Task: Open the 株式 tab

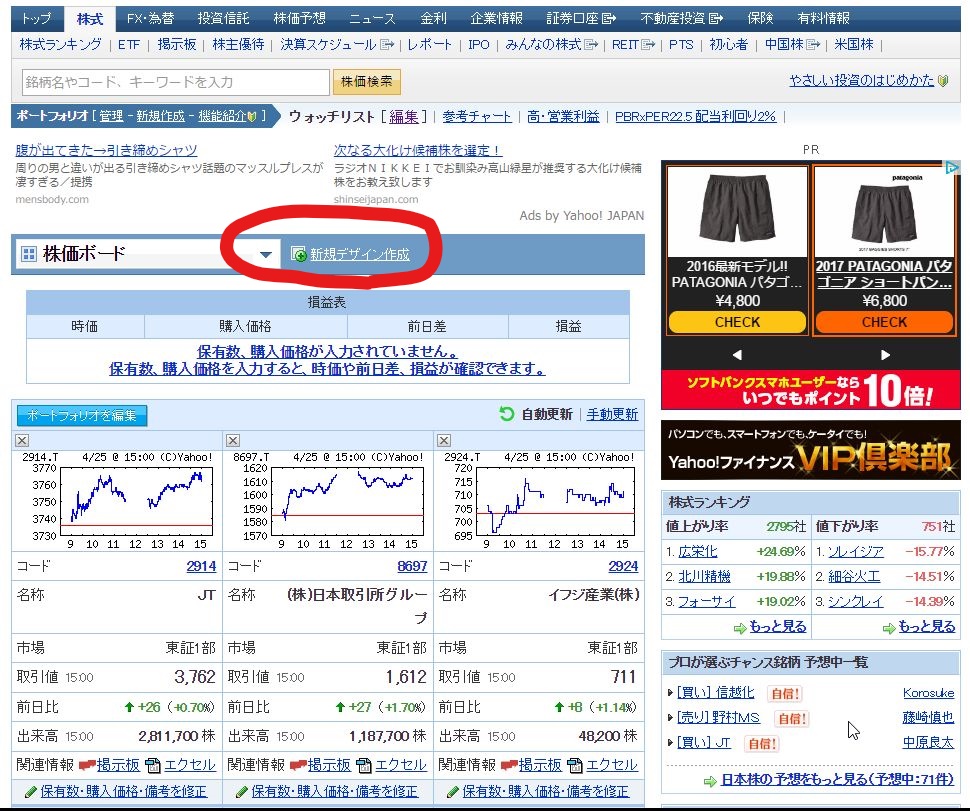Action: coord(90,19)
